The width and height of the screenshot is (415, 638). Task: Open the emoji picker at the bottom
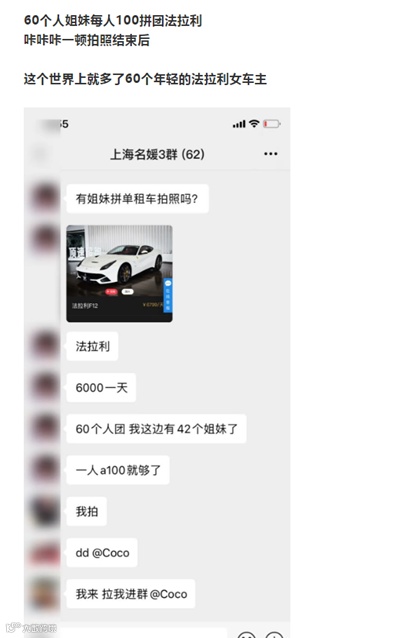[x=247, y=635]
